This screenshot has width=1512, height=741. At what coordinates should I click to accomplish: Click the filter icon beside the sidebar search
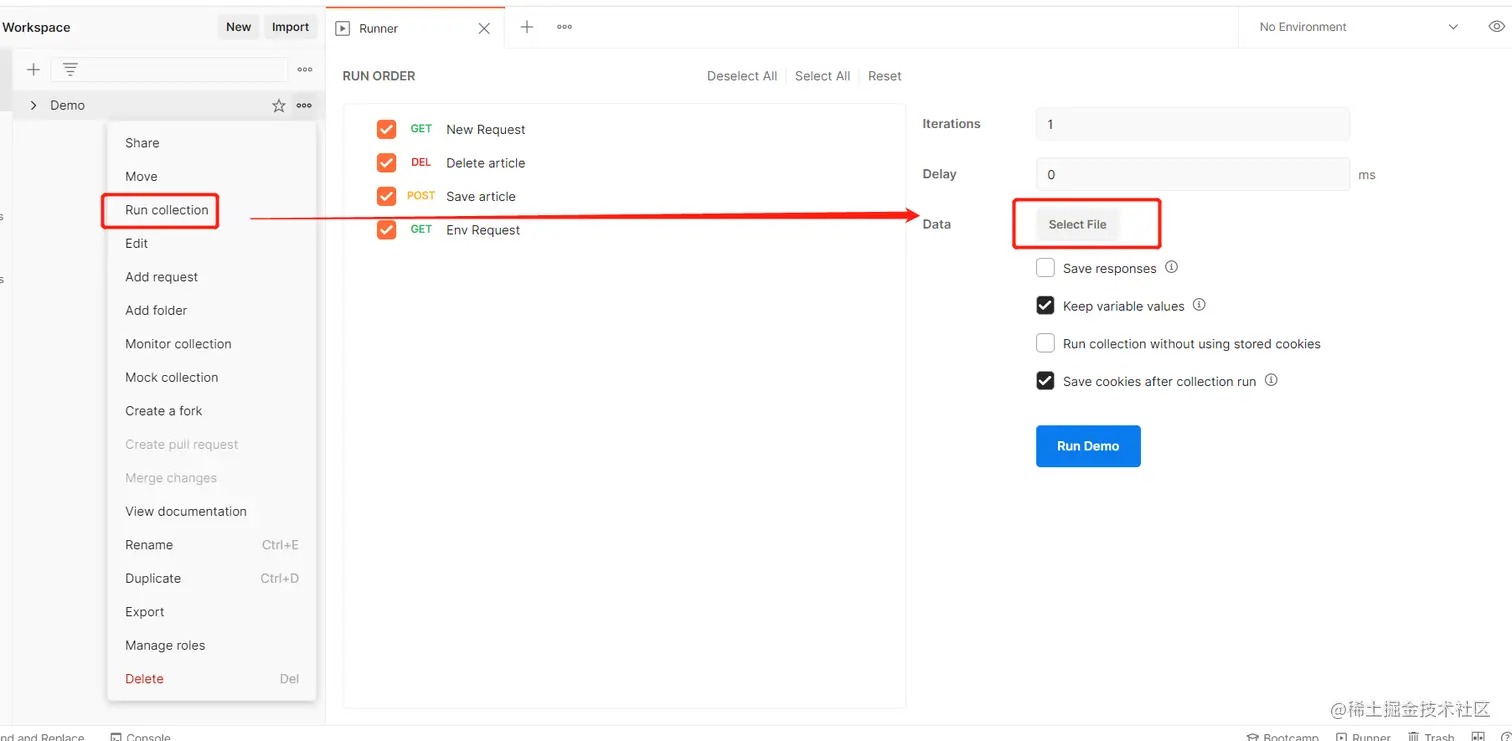(70, 69)
